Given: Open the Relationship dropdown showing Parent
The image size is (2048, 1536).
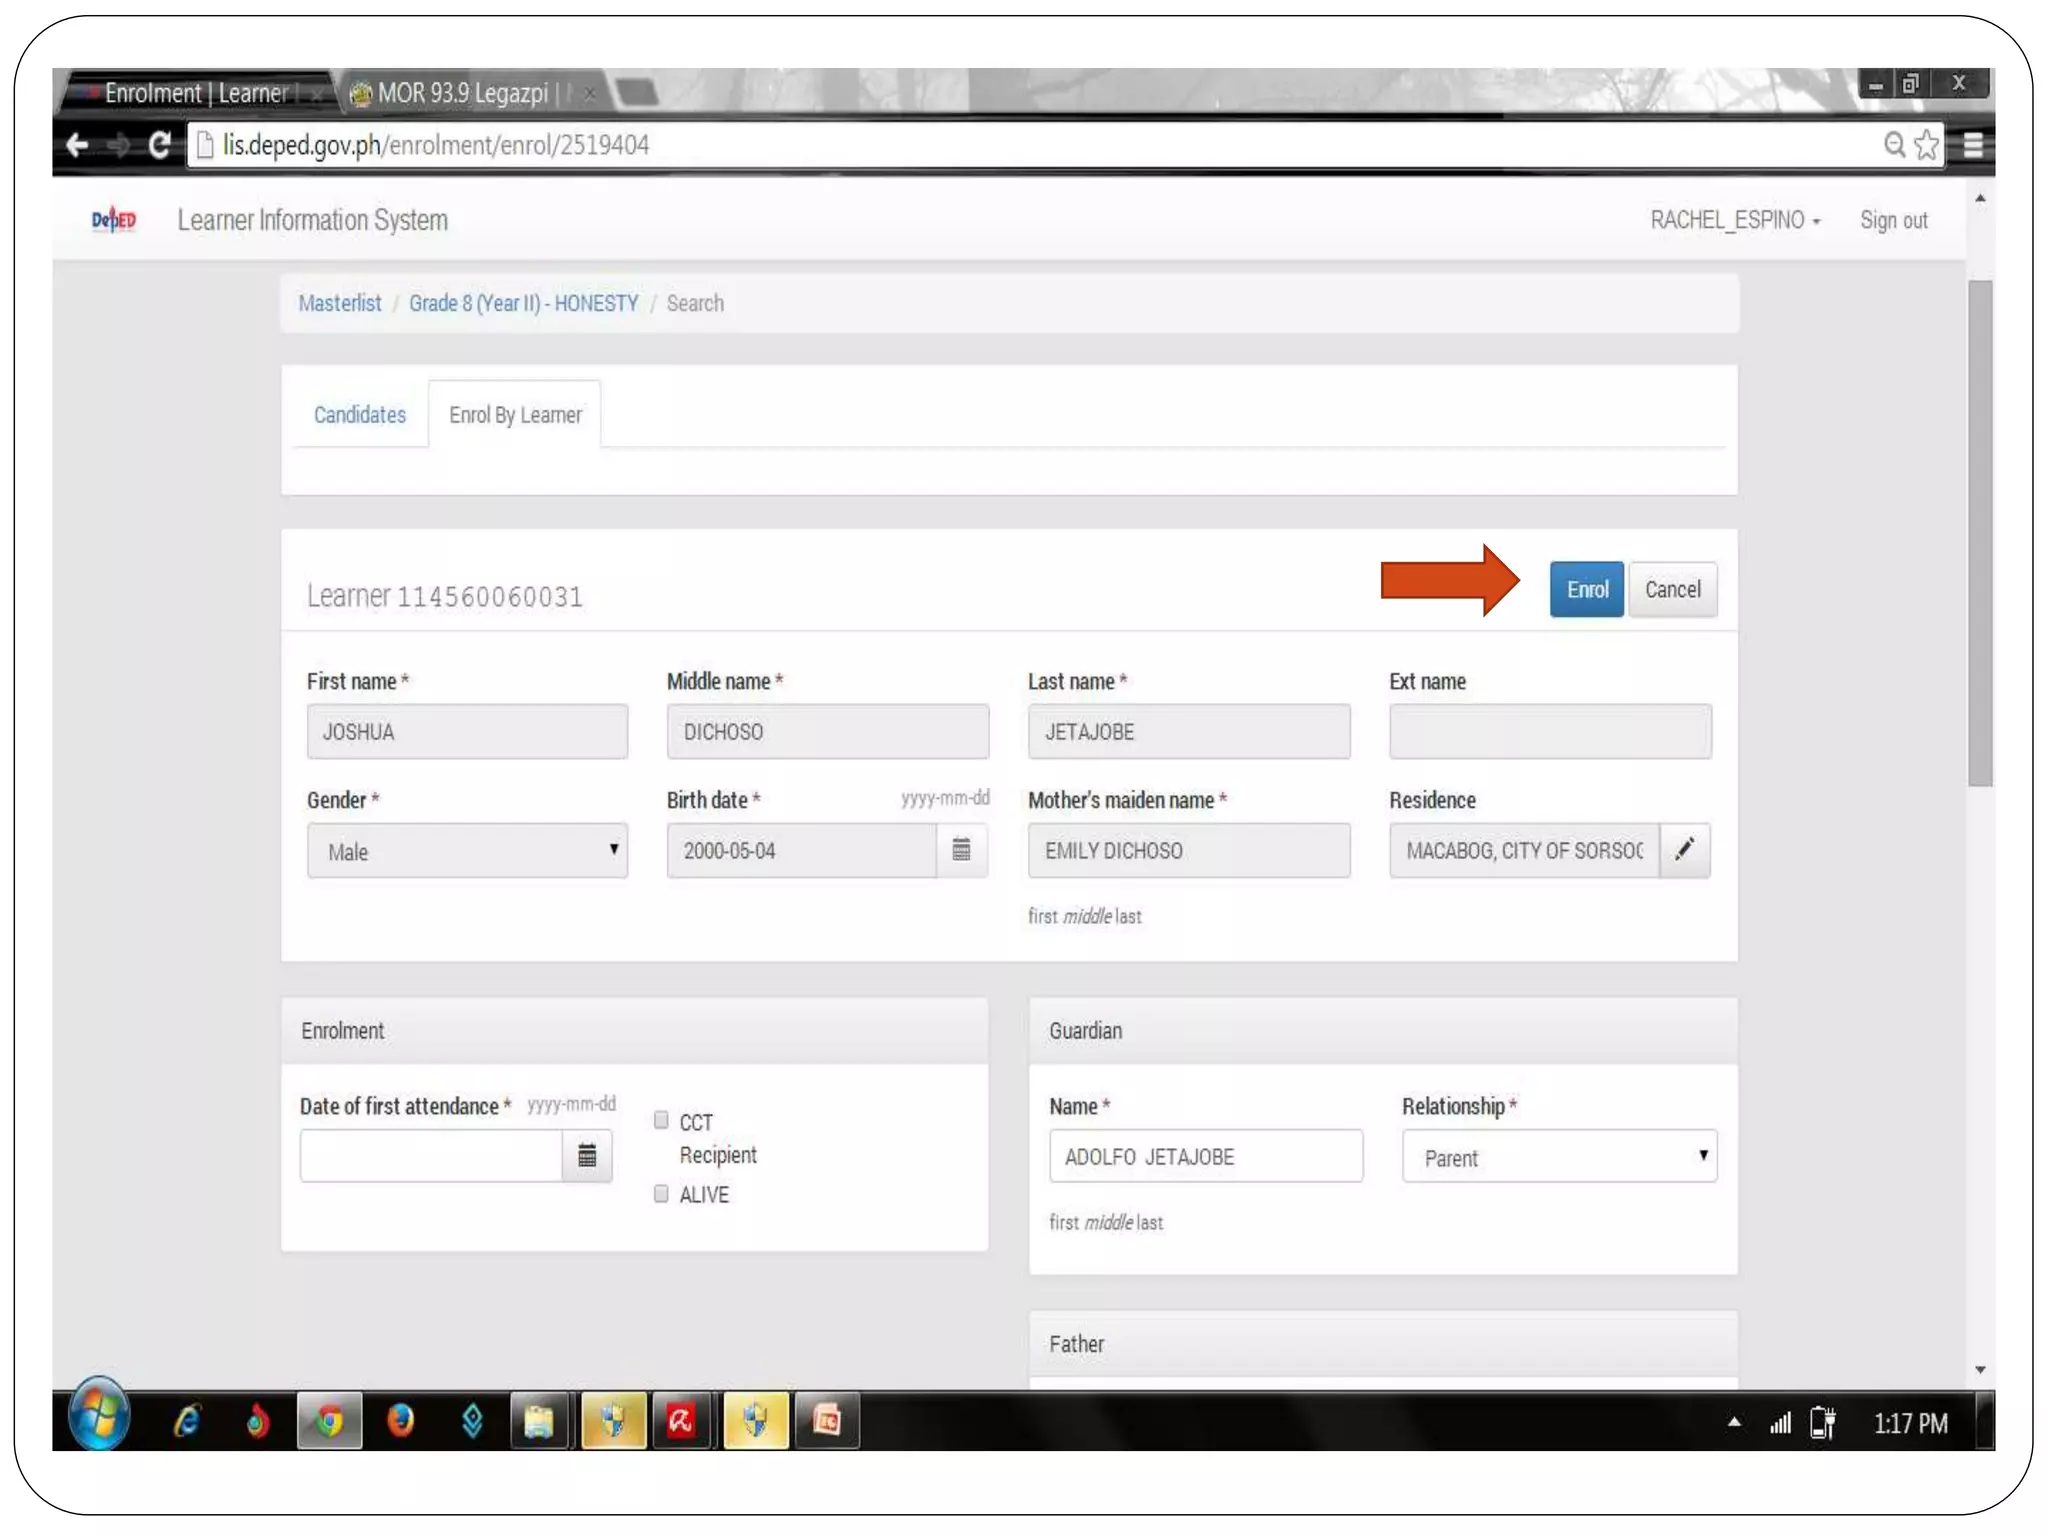Looking at the screenshot, I should click(x=1558, y=1157).
